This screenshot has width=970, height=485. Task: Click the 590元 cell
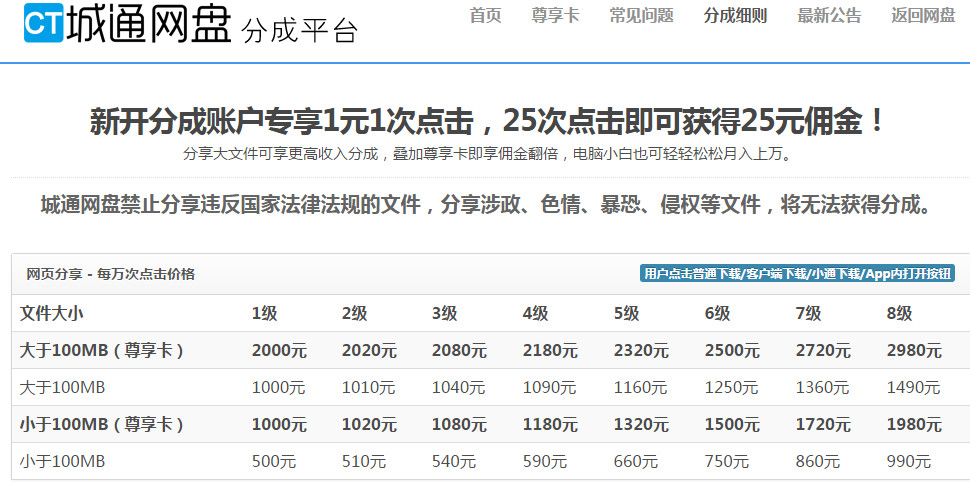coord(545,461)
